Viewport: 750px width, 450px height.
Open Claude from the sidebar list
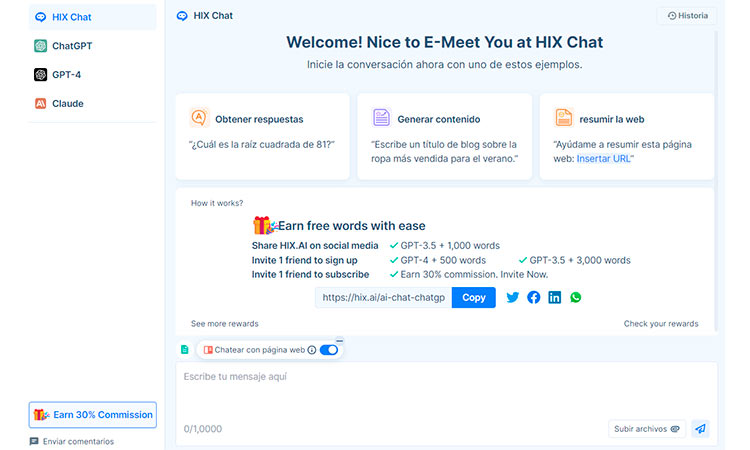pos(67,104)
